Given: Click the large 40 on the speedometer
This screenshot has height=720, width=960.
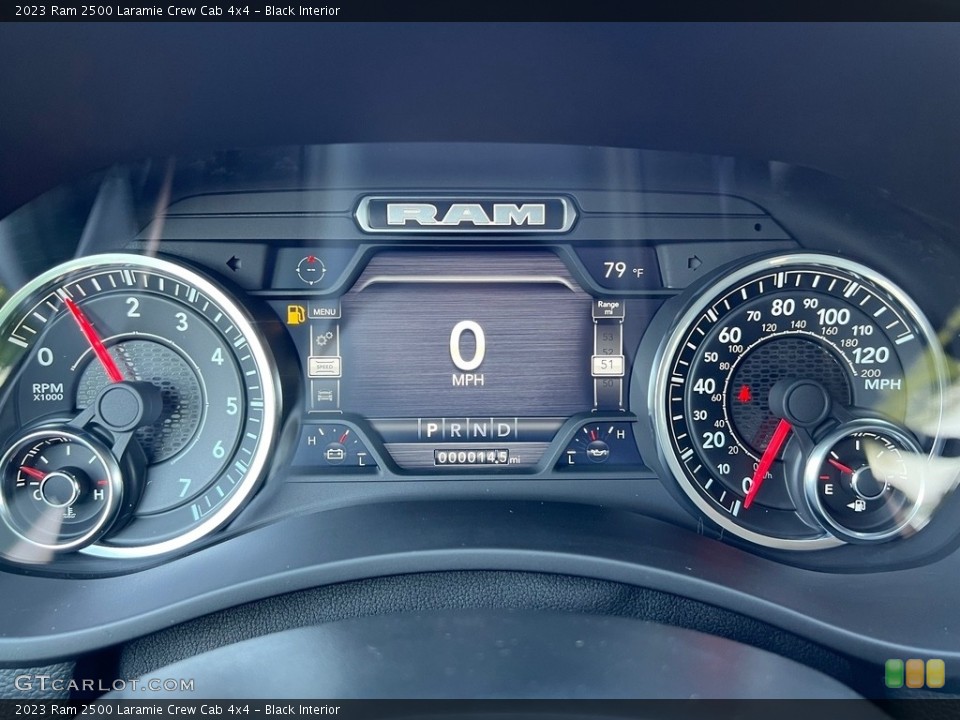Looking at the screenshot, I should 704,386.
